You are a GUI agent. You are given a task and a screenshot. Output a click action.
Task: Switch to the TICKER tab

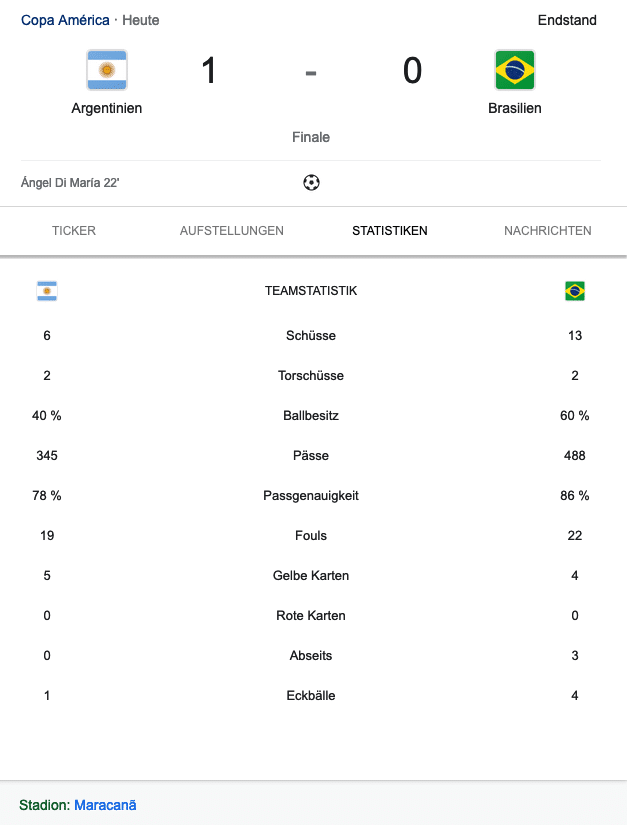(74, 230)
